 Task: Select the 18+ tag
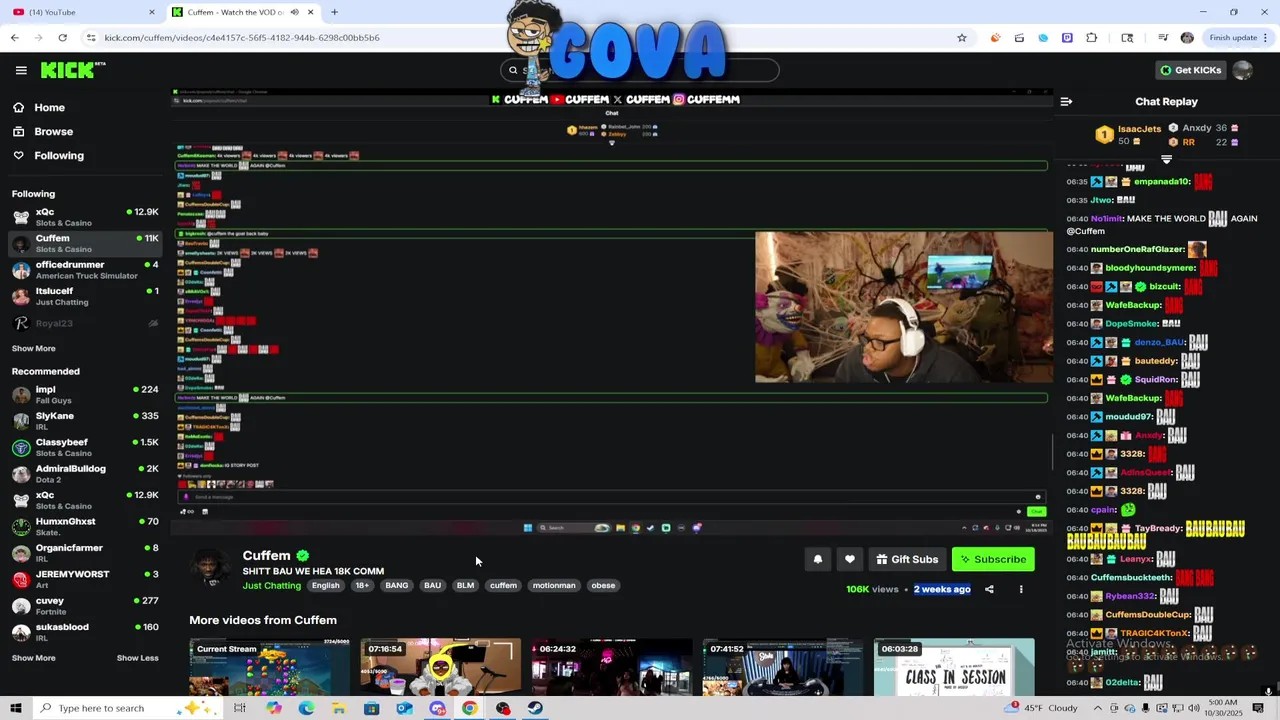(x=362, y=586)
